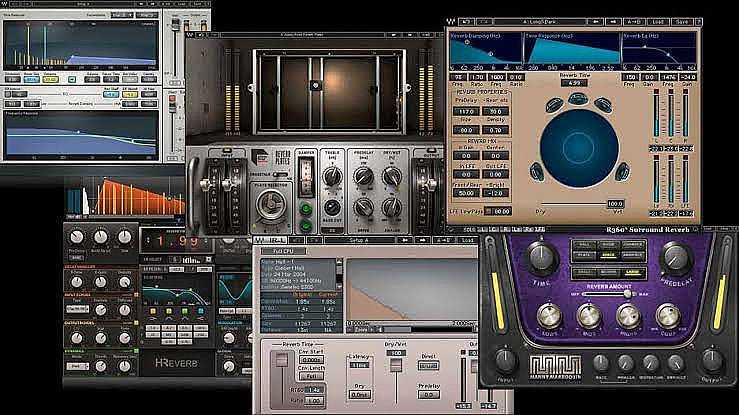Click Waves logo in R360 toolbar
This screenshot has height=415, width=739.
tap(451, 22)
